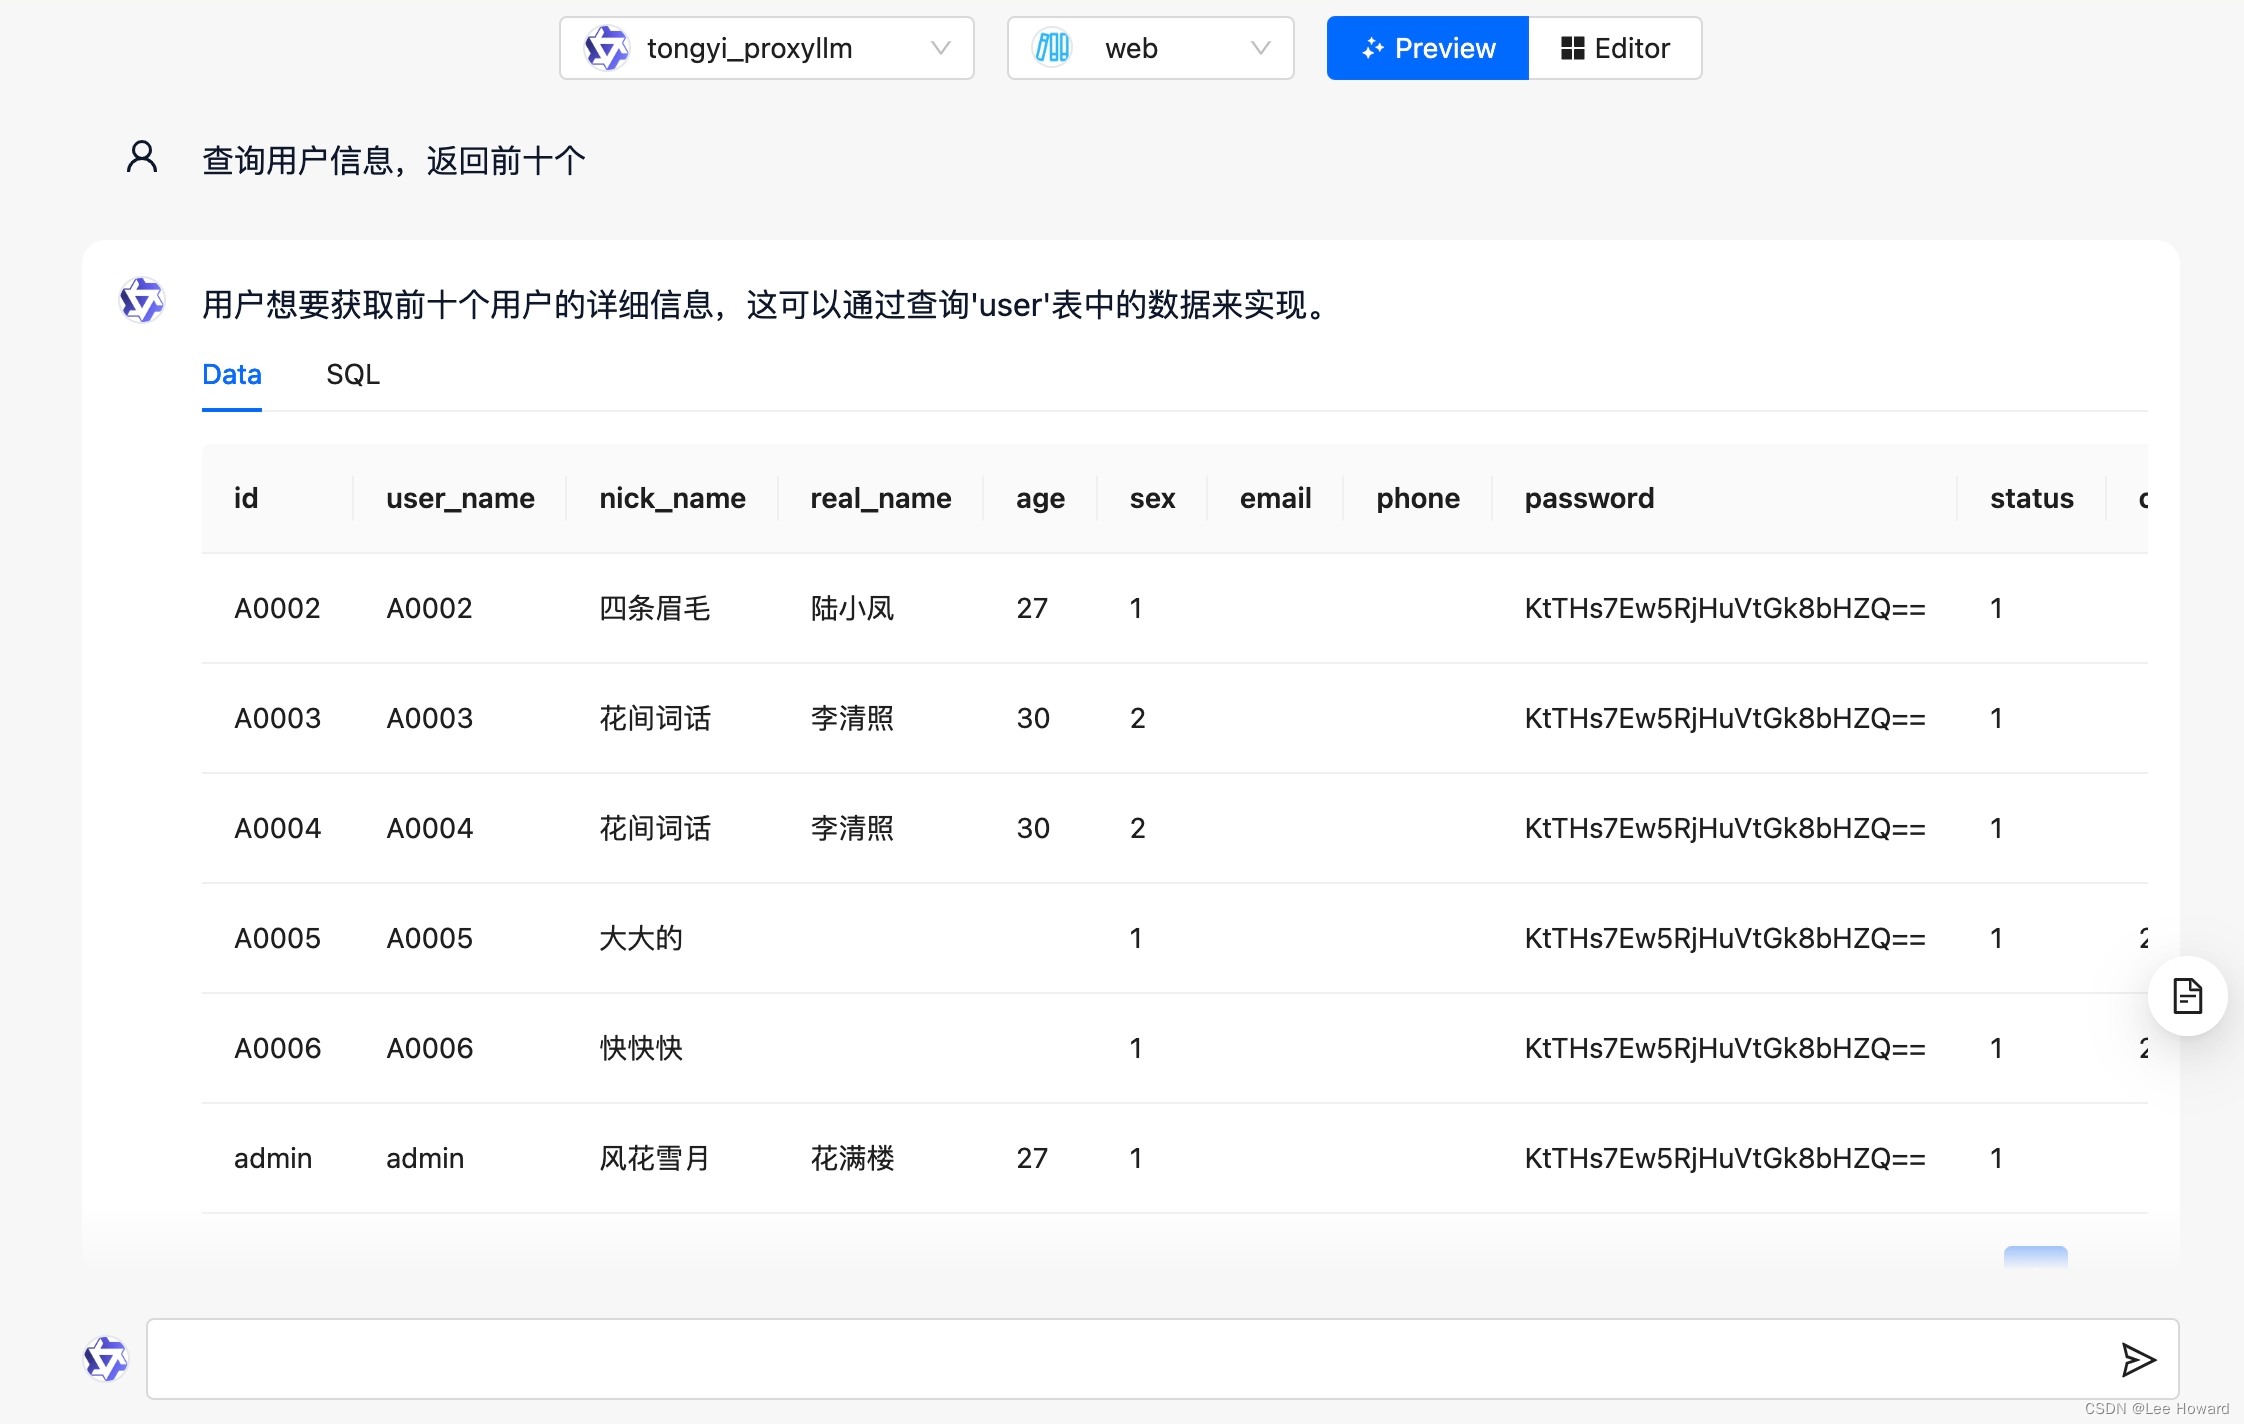Click the floating document icon button
Viewport: 2244px width, 1424px height.
[x=2187, y=996]
